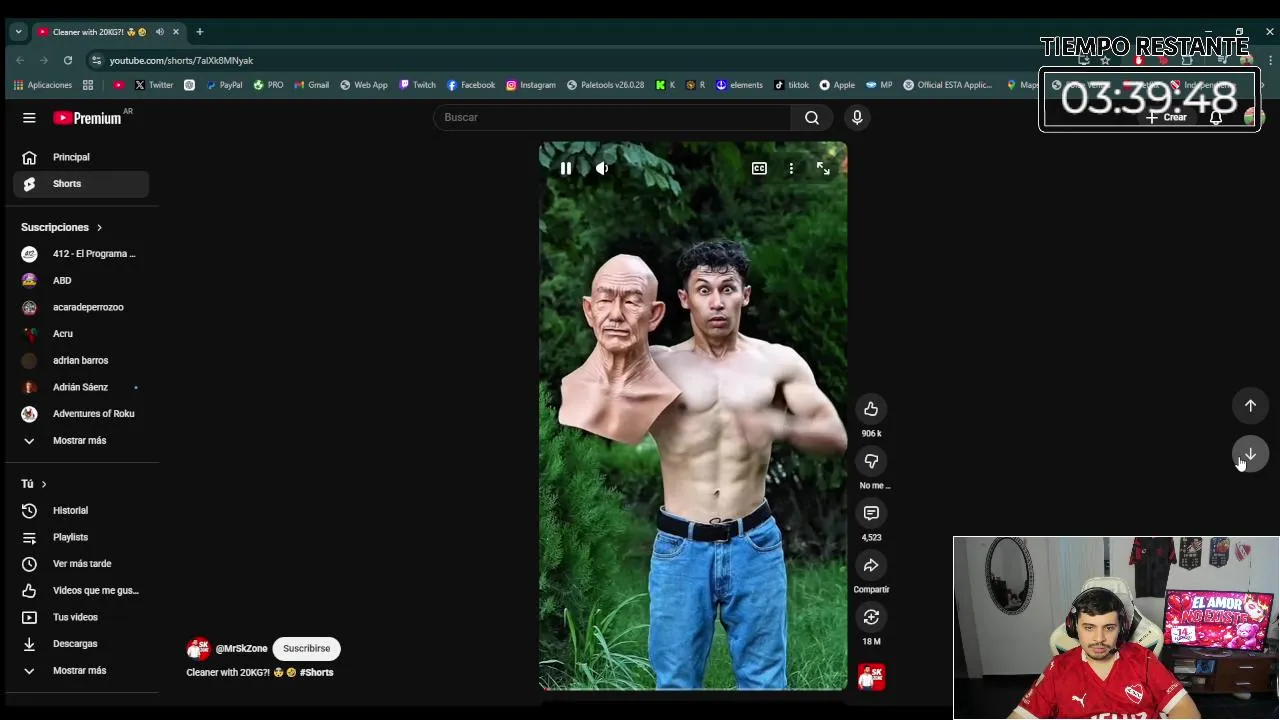Click the MrSkZone channel avatar
This screenshot has width=1280, height=720.
pos(198,649)
